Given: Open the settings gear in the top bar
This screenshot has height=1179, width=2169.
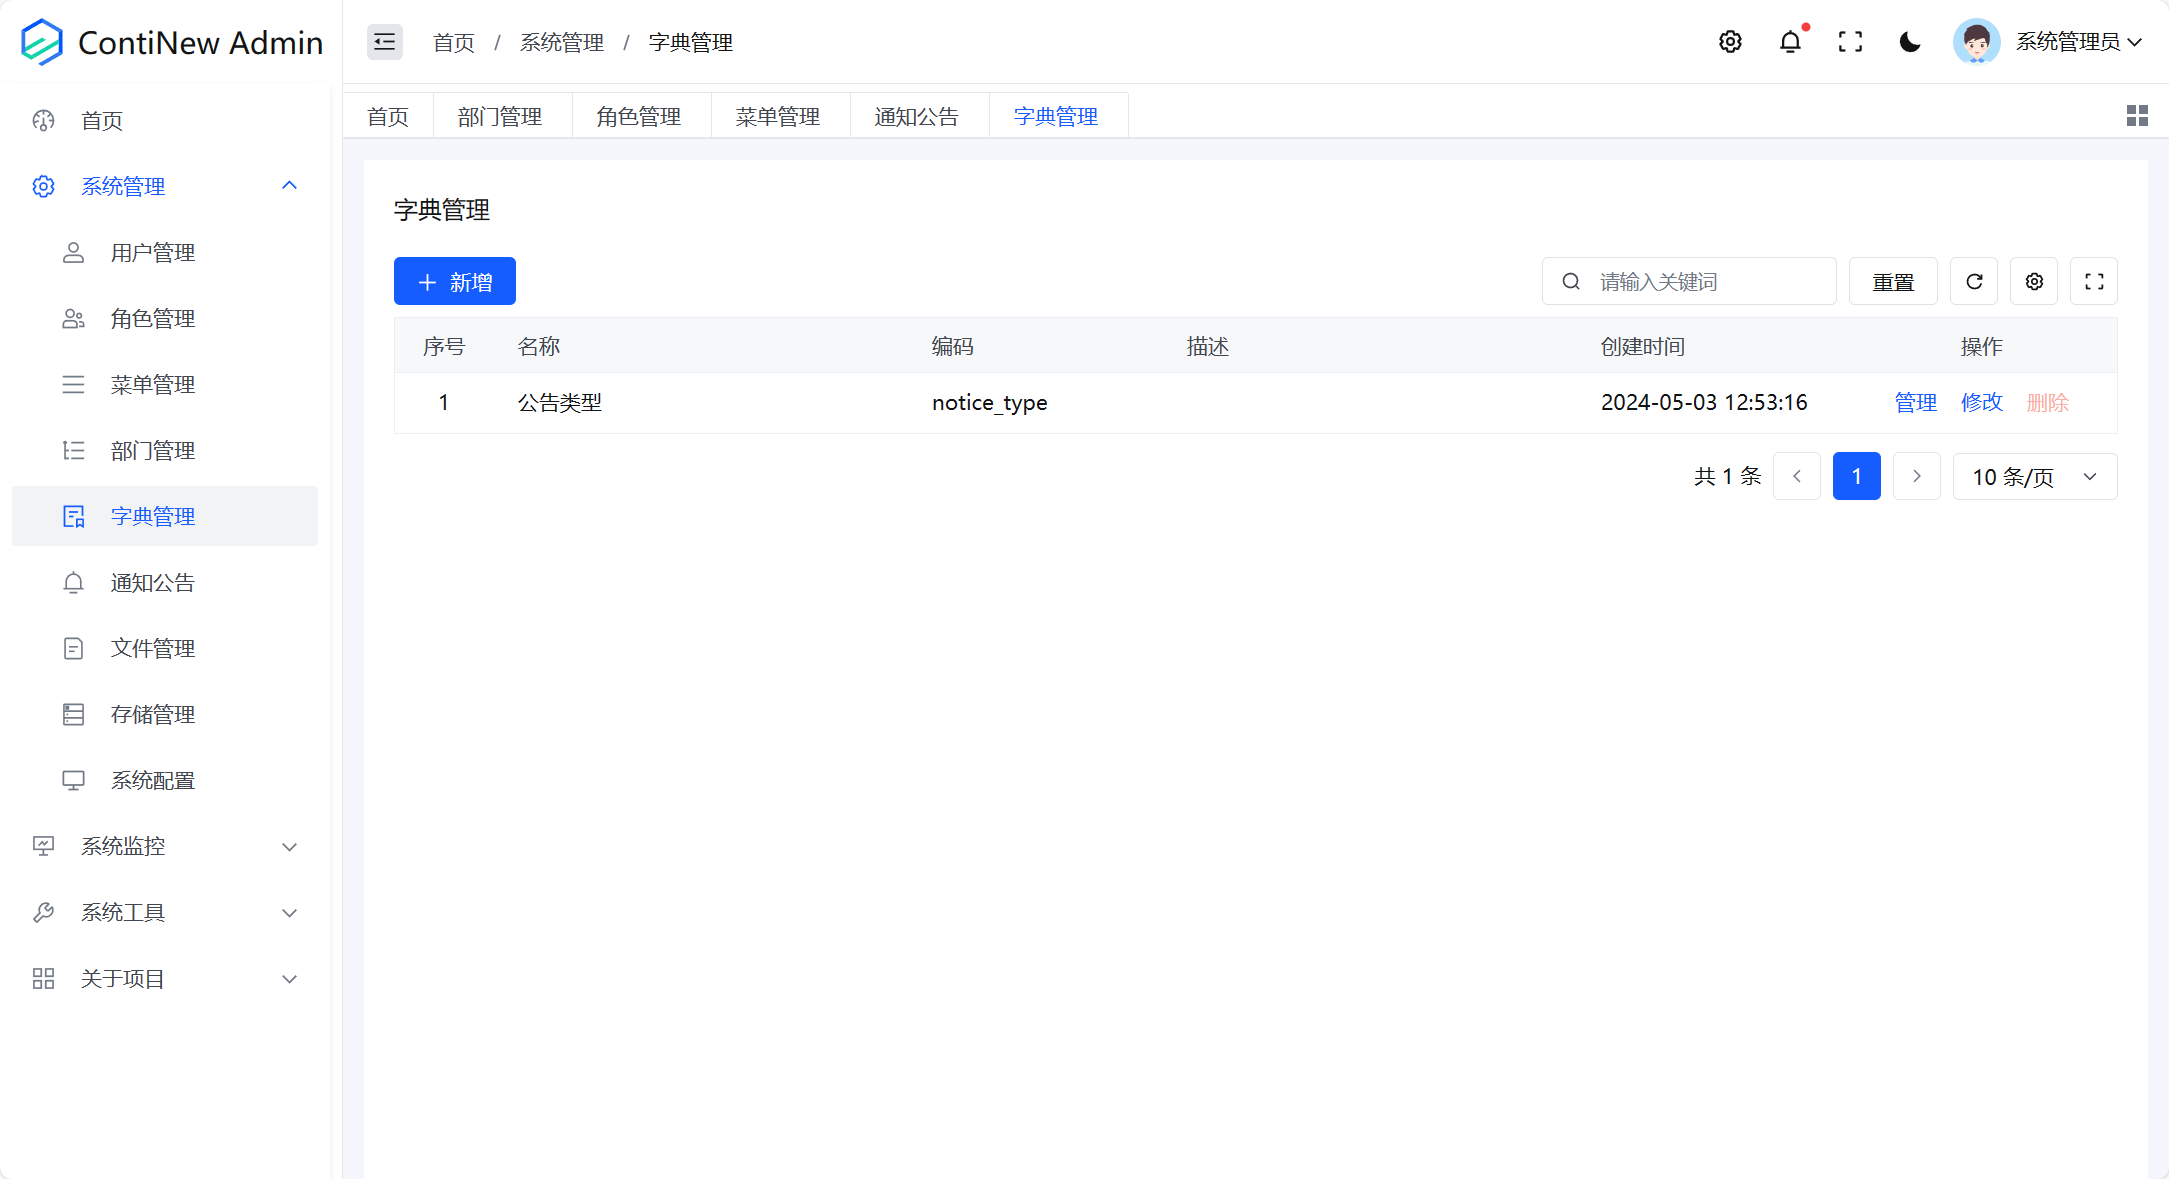Looking at the screenshot, I should coord(1730,42).
